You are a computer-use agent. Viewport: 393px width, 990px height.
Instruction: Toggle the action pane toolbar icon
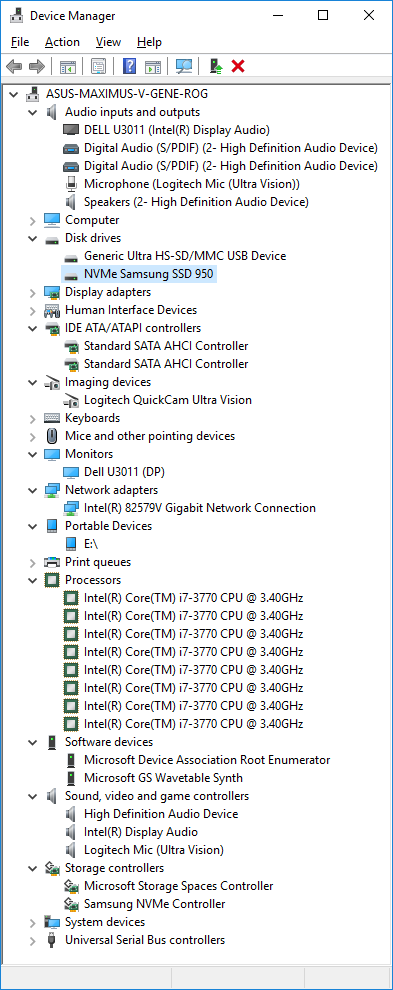[x=152, y=66]
